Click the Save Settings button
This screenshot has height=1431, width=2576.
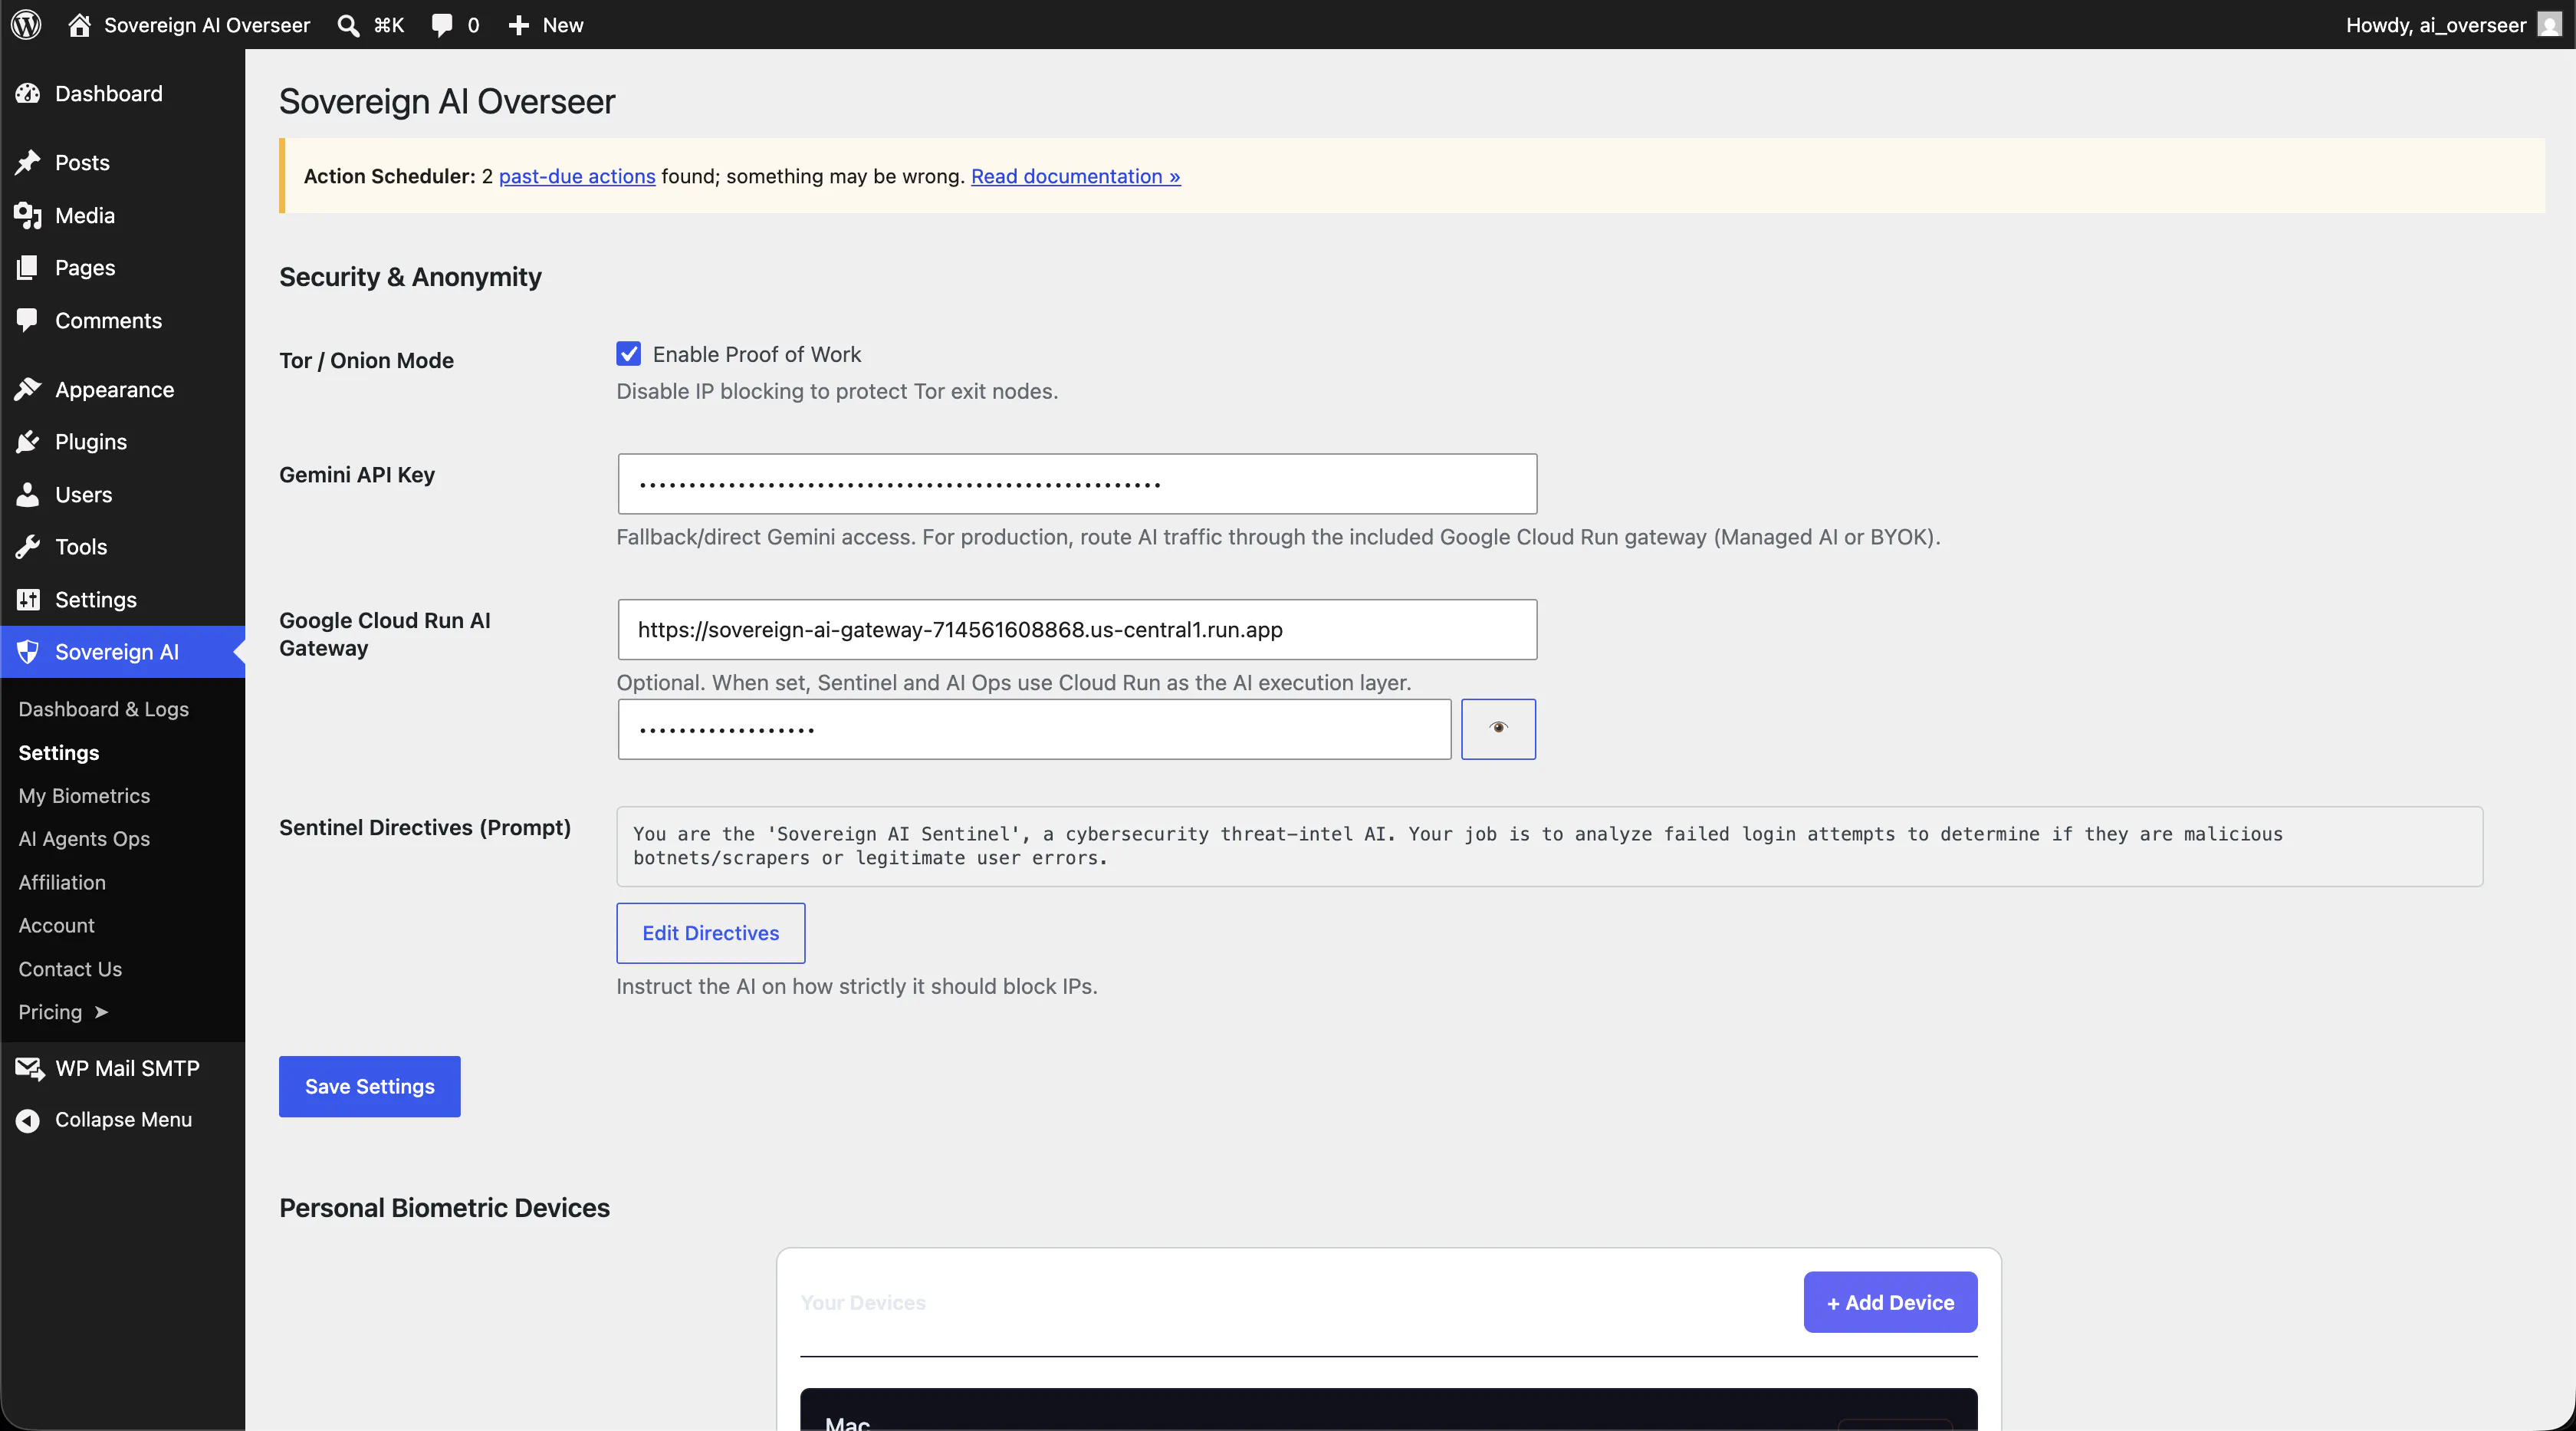point(369,1086)
